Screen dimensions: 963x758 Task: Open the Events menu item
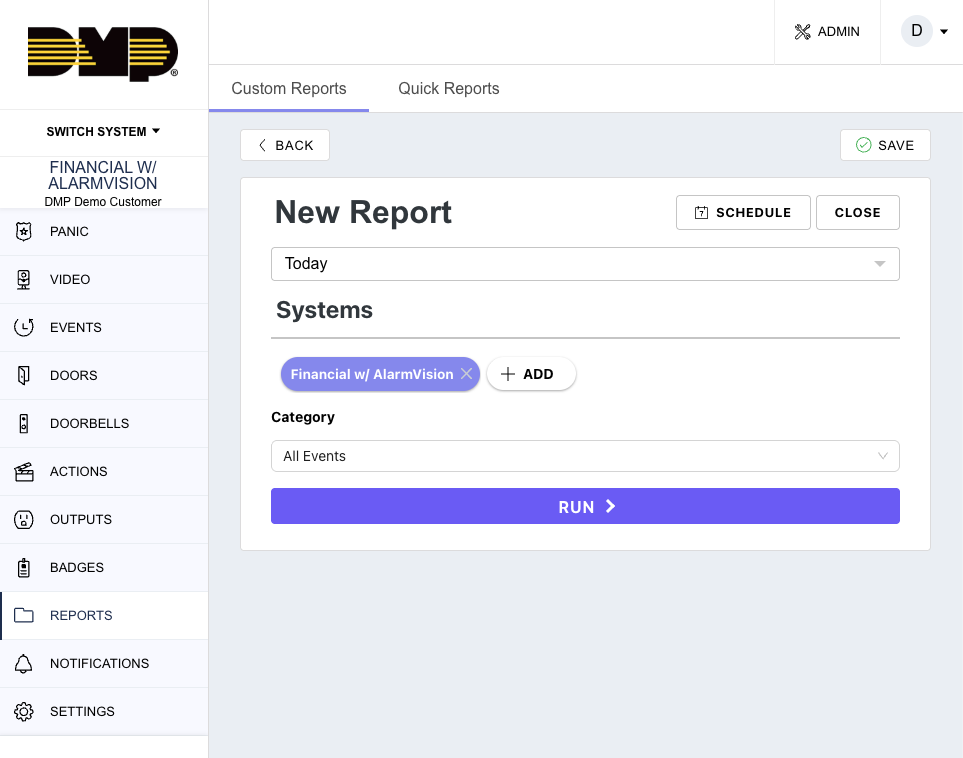(104, 327)
